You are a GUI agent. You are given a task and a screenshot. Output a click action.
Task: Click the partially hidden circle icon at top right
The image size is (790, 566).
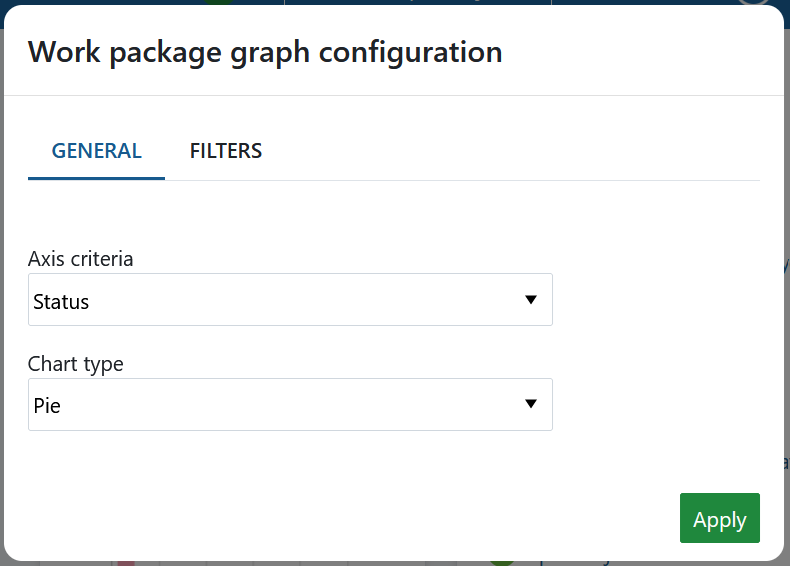[x=752, y=2]
